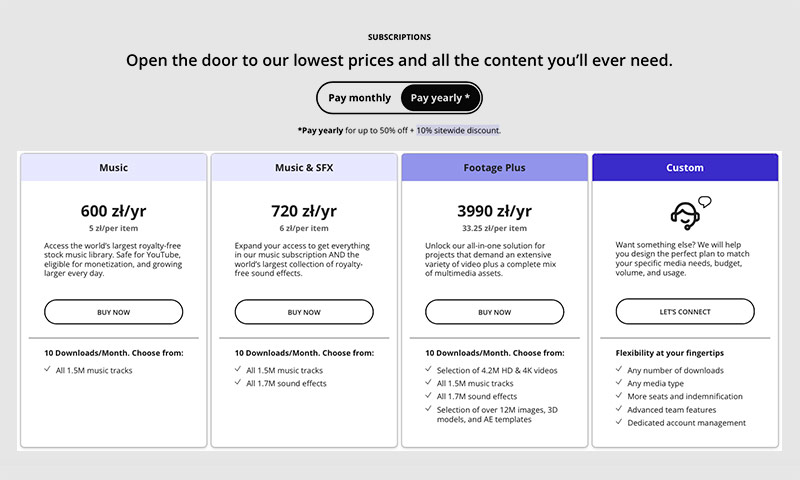This screenshot has height=480, width=800.
Task: Click the headset support icon in Custom plan
Action: tap(686, 212)
